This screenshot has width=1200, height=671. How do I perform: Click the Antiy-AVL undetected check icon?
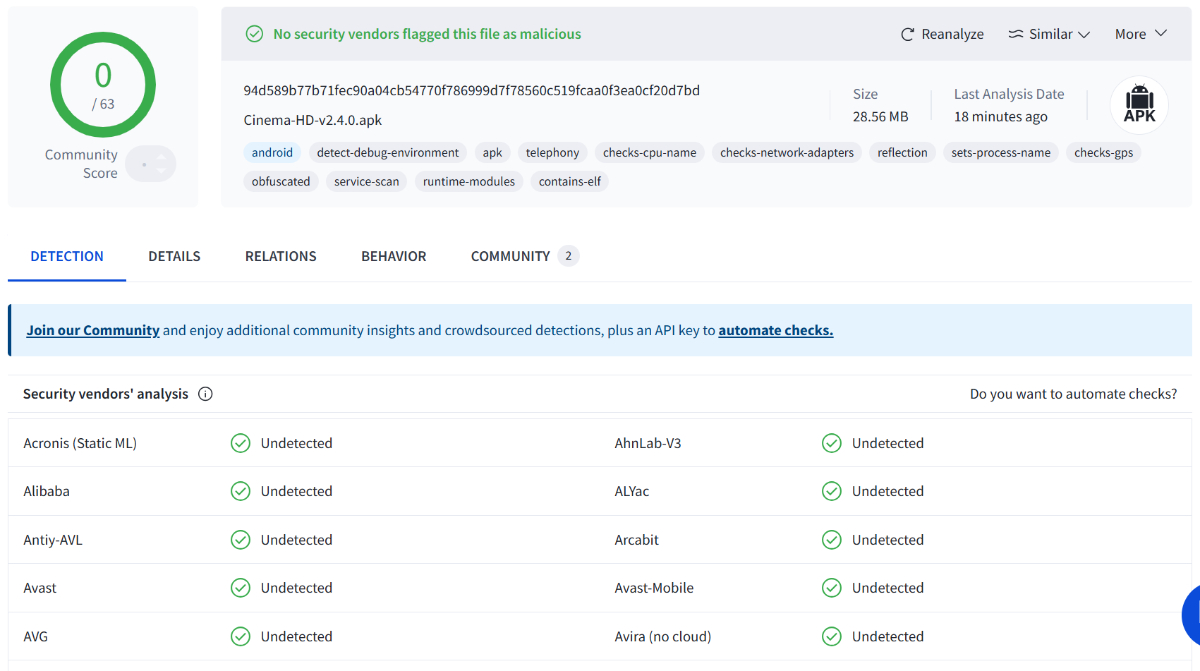coord(240,540)
